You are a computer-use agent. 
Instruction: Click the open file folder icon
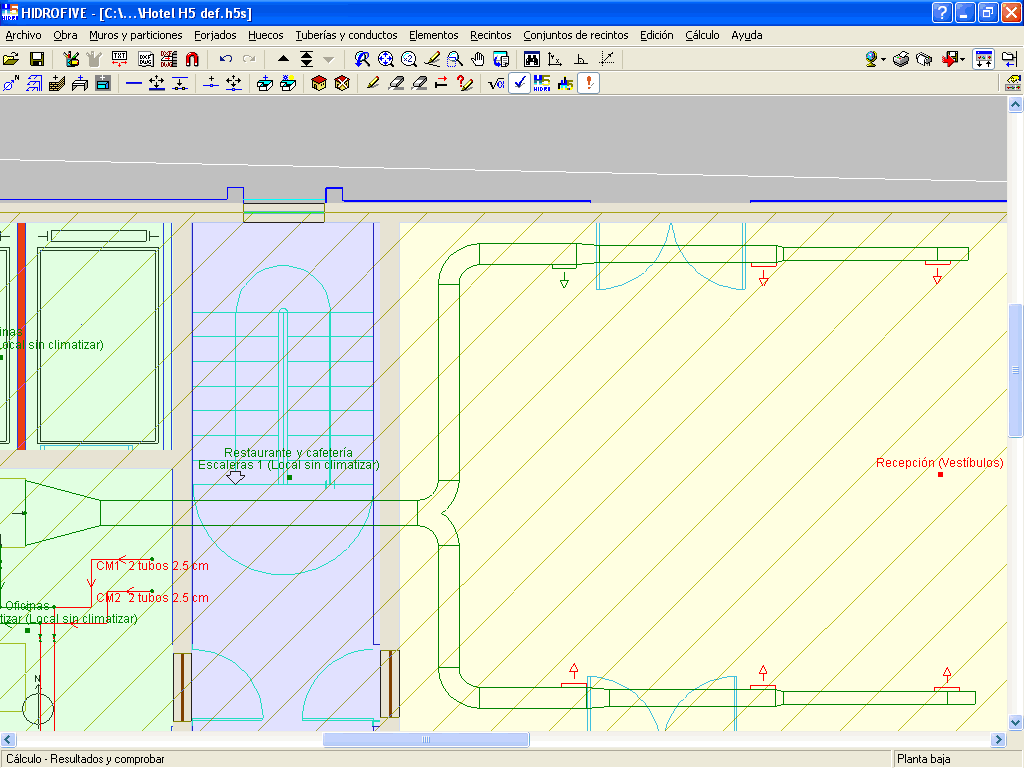(x=12, y=59)
